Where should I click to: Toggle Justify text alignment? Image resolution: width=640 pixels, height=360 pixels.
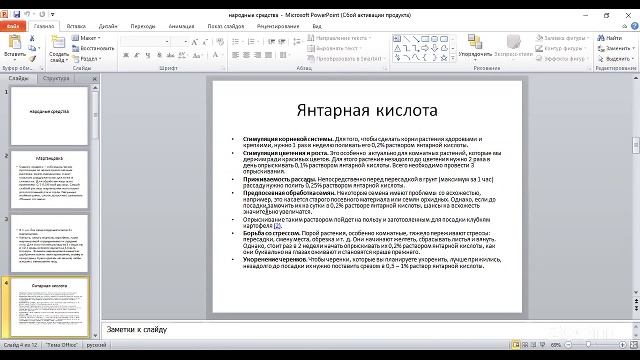pos(268,55)
